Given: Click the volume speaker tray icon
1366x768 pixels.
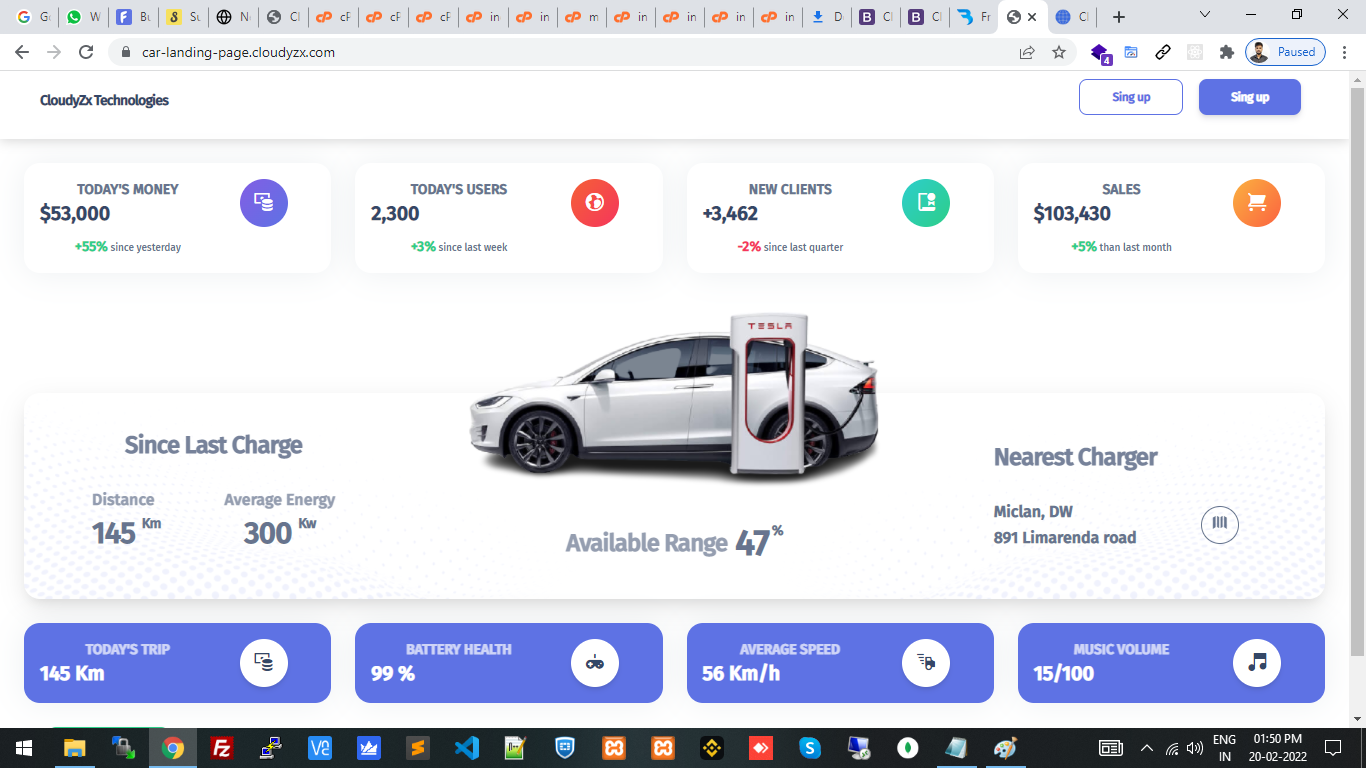Looking at the screenshot, I should click(x=1194, y=748).
